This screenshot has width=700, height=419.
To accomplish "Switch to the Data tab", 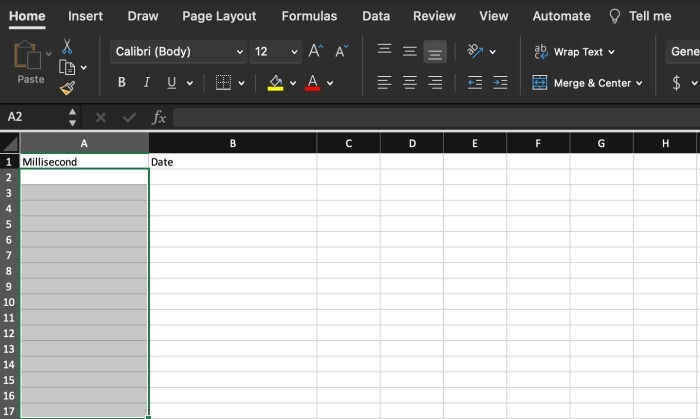I will pyautogui.click(x=376, y=16).
